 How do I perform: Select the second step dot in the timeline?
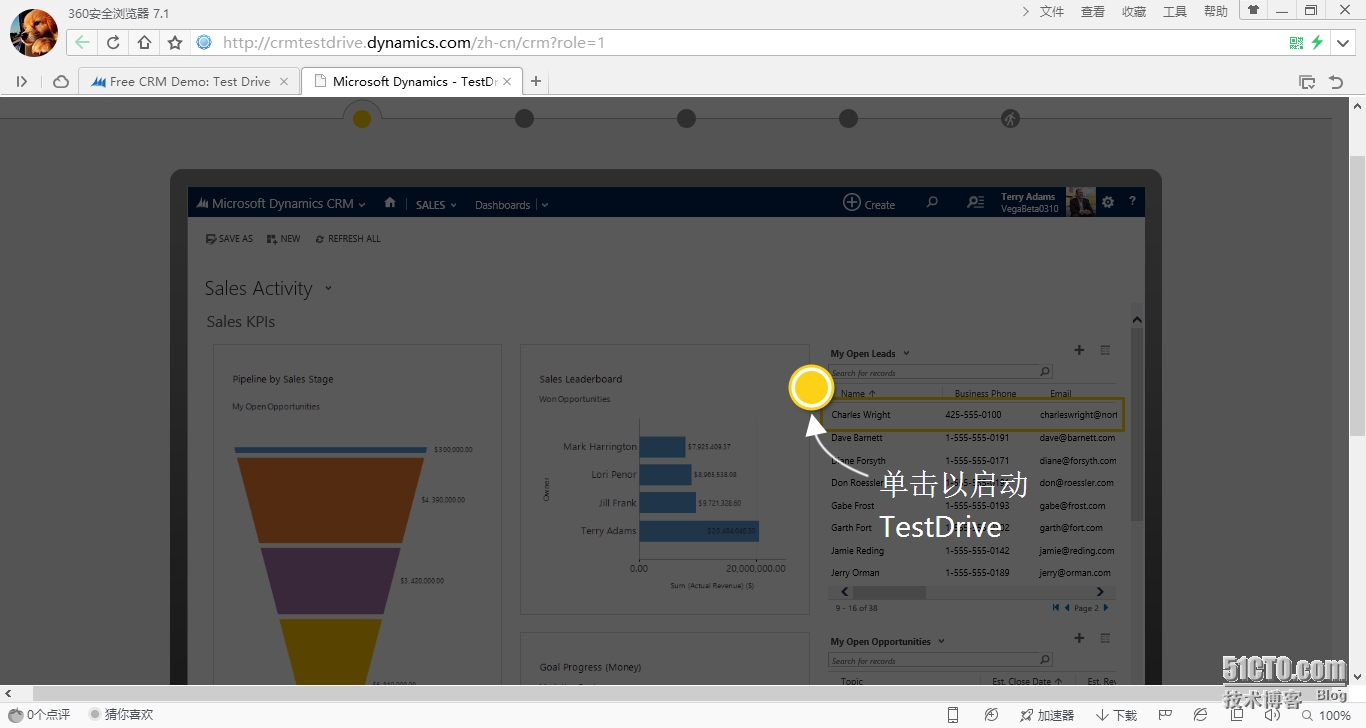pyautogui.click(x=524, y=119)
